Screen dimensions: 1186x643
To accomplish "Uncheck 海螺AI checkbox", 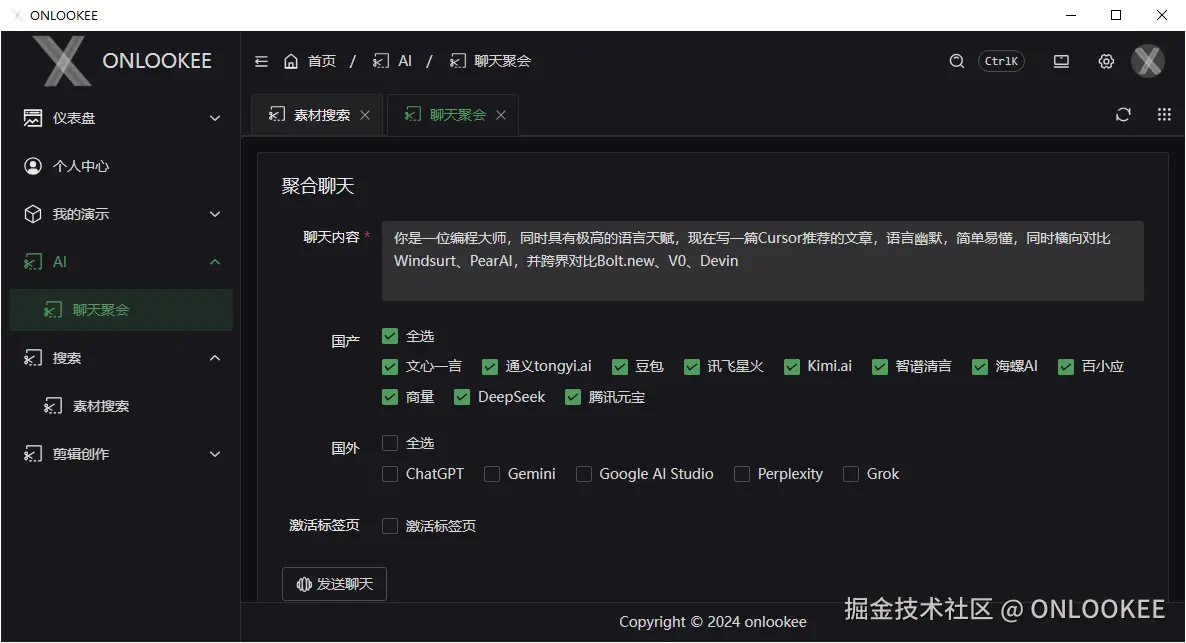I will click(x=980, y=367).
